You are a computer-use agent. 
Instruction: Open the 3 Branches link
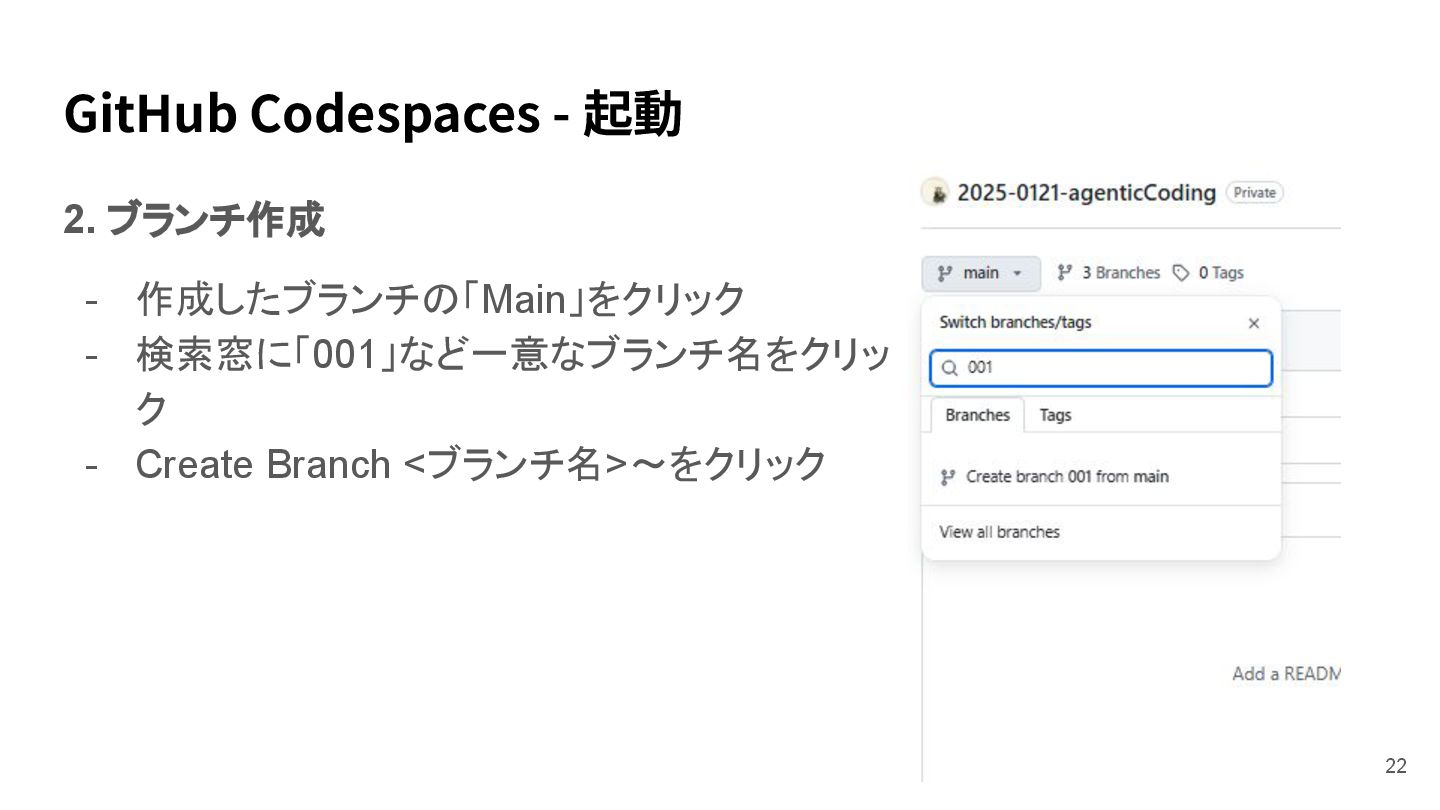click(x=1120, y=272)
